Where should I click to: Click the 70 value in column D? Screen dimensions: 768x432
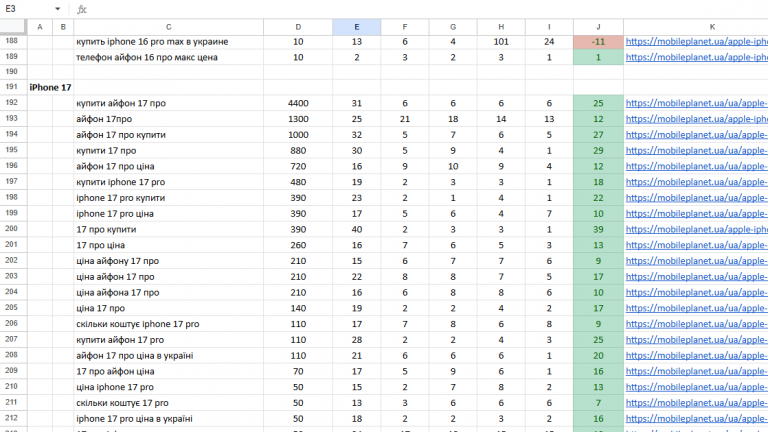(298, 371)
